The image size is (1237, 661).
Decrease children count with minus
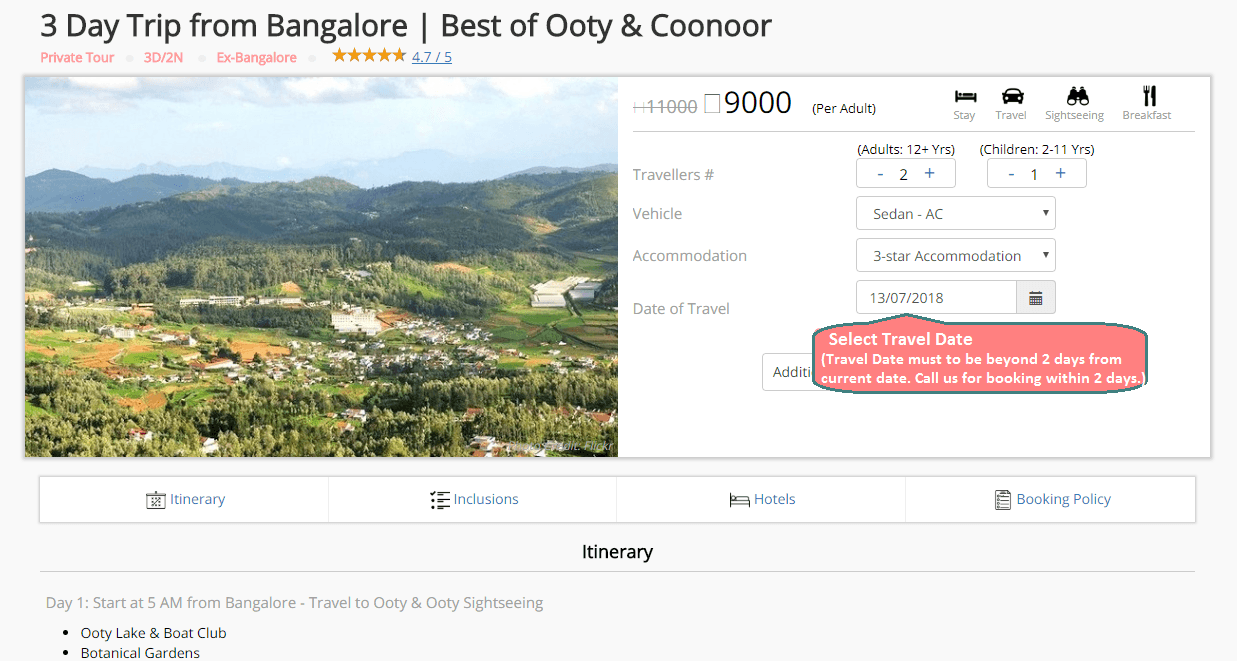coord(1011,174)
